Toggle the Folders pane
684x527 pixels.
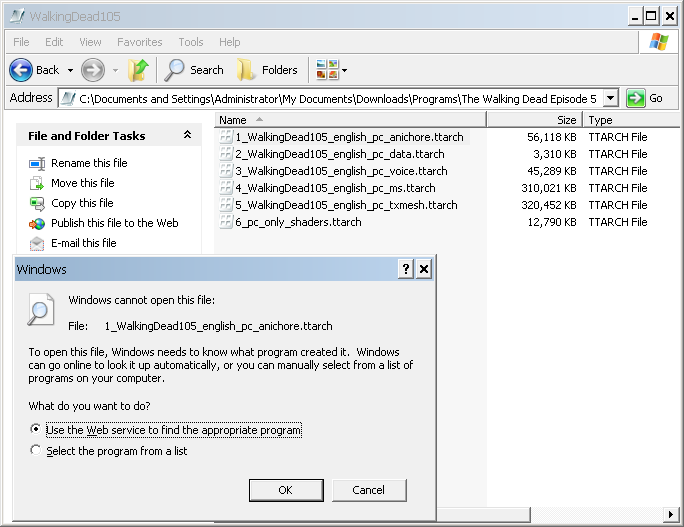pos(267,70)
